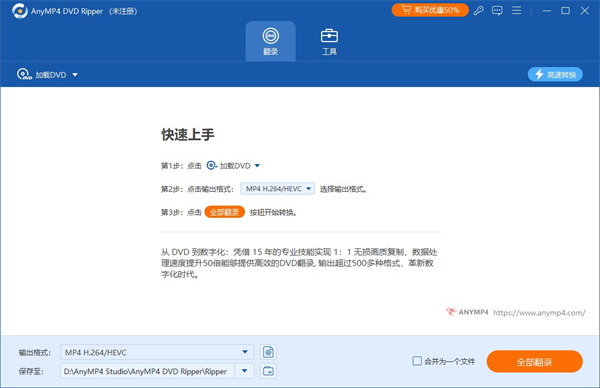This screenshot has height=388, width=600.
Task: Click the 保存至 save path field
Action: 147,371
